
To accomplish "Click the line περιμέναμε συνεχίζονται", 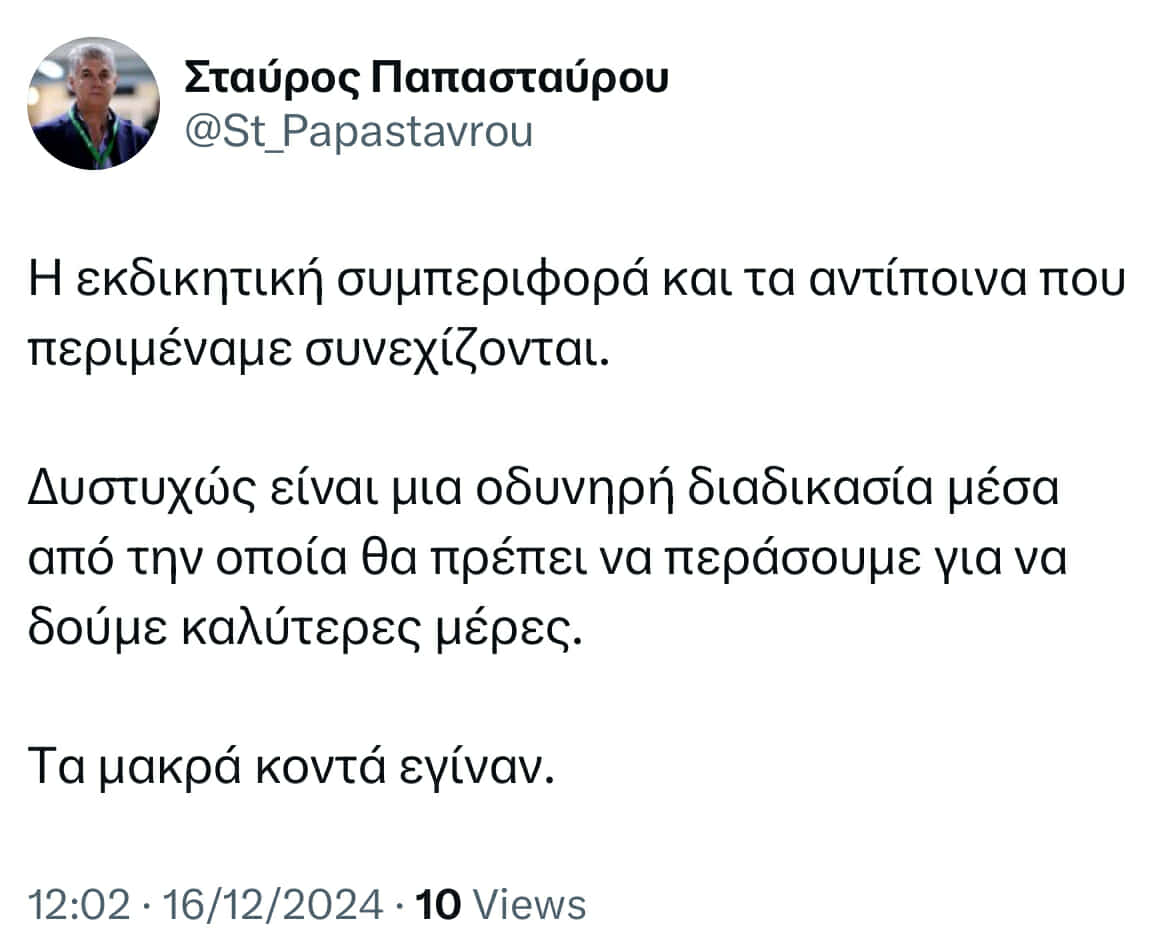I will pyautogui.click(x=319, y=350).
